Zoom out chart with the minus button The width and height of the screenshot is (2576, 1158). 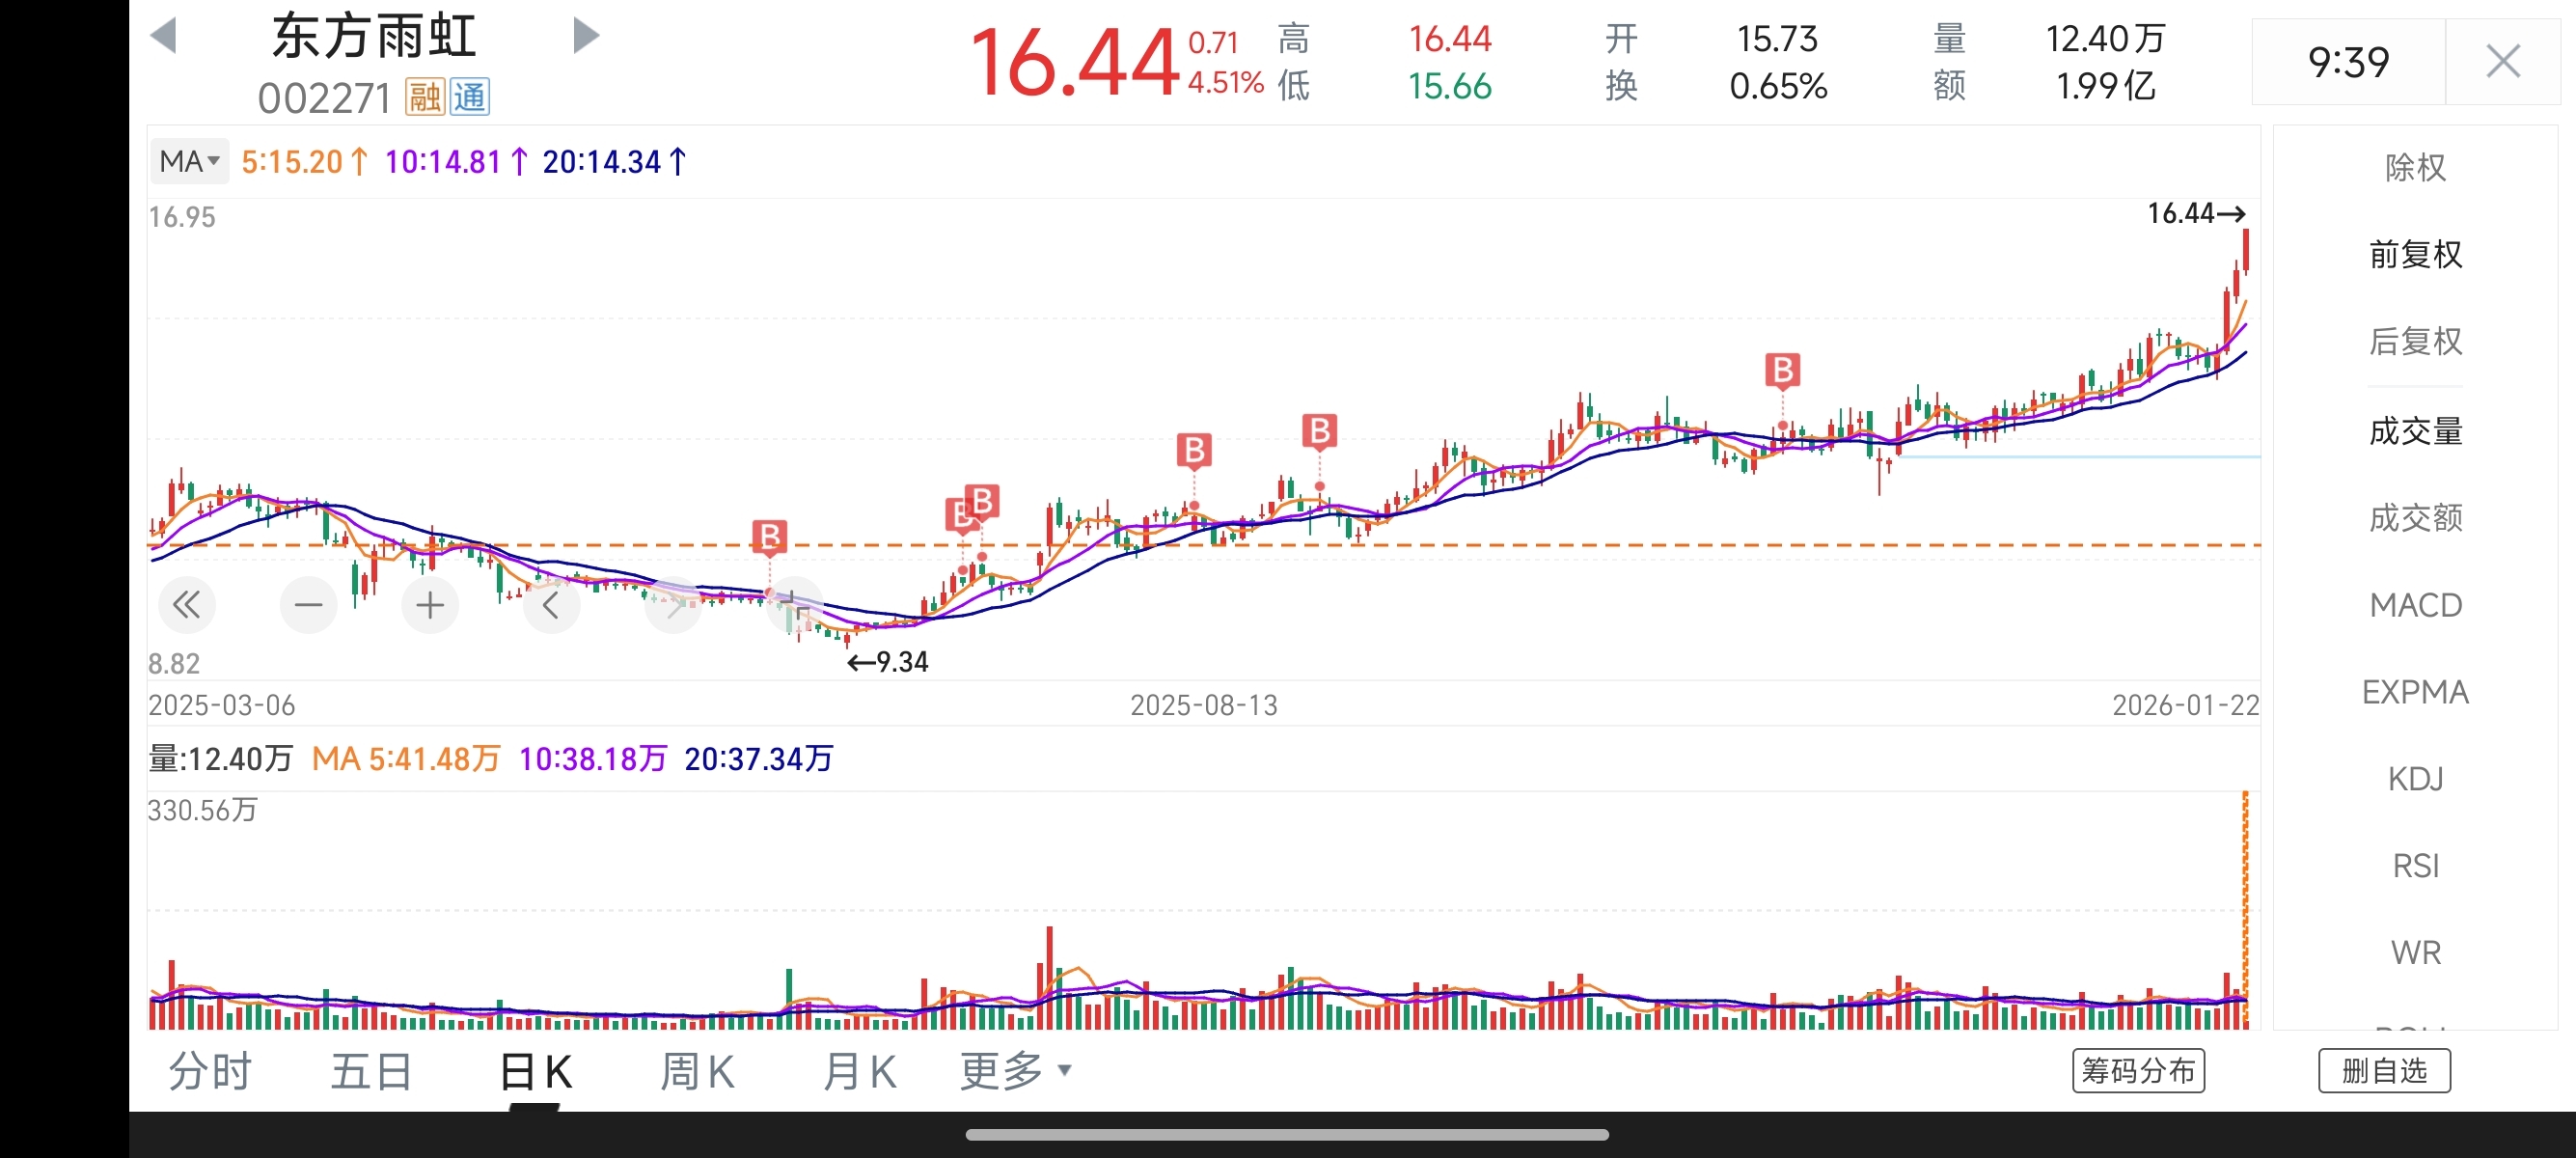308,605
